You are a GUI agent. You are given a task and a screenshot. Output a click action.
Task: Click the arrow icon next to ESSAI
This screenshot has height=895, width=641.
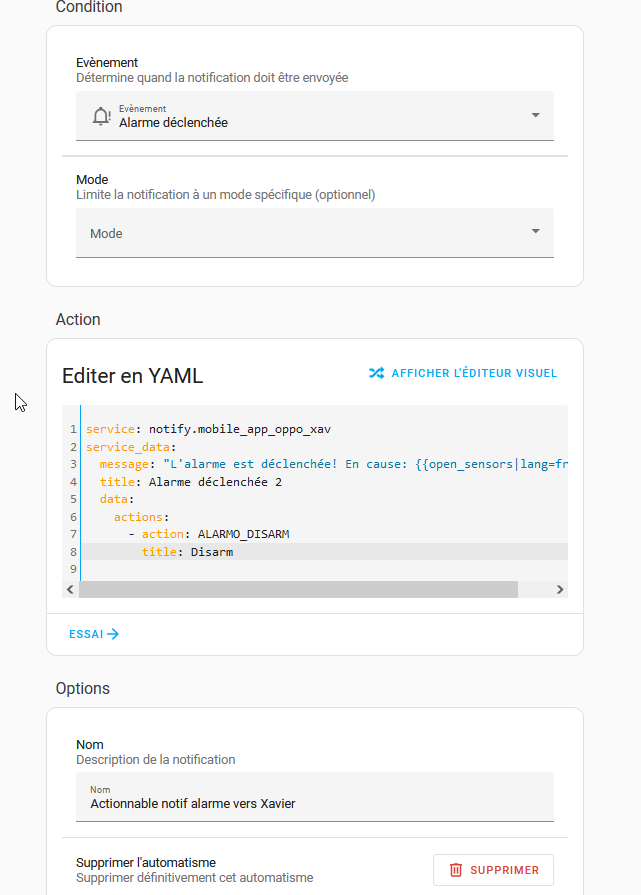click(113, 634)
